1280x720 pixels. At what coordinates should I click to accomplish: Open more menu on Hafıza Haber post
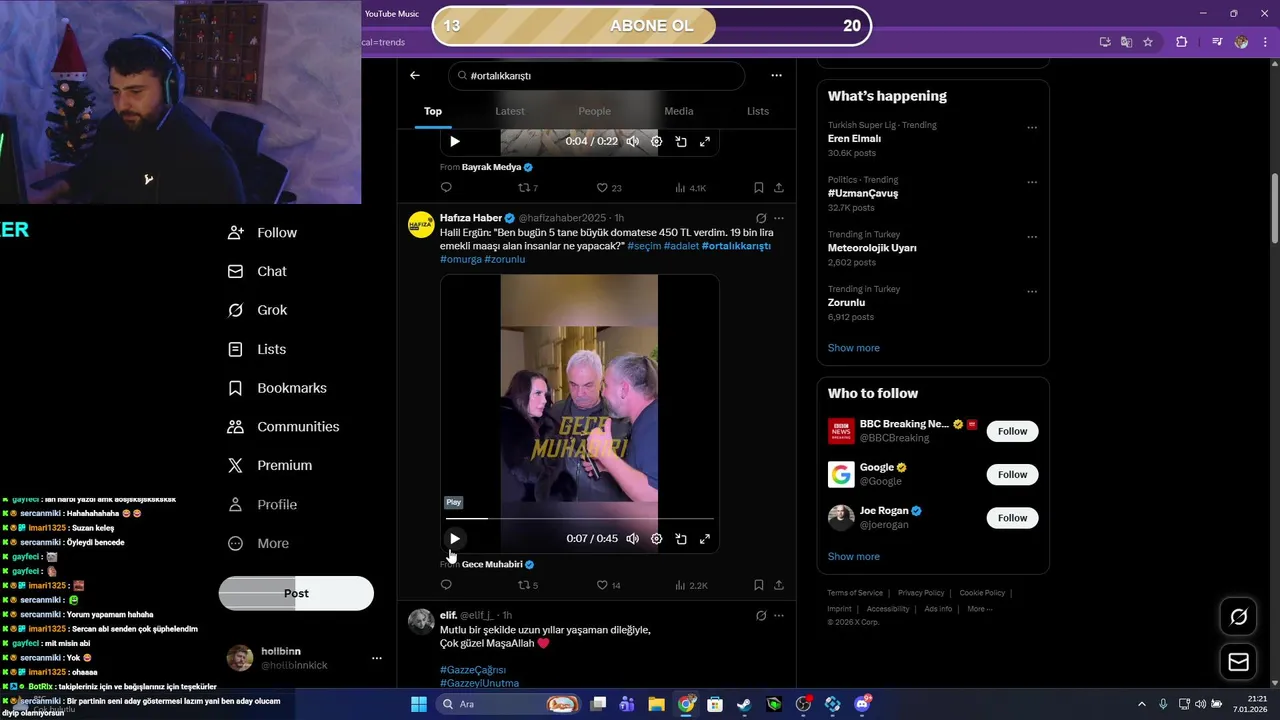[779, 218]
